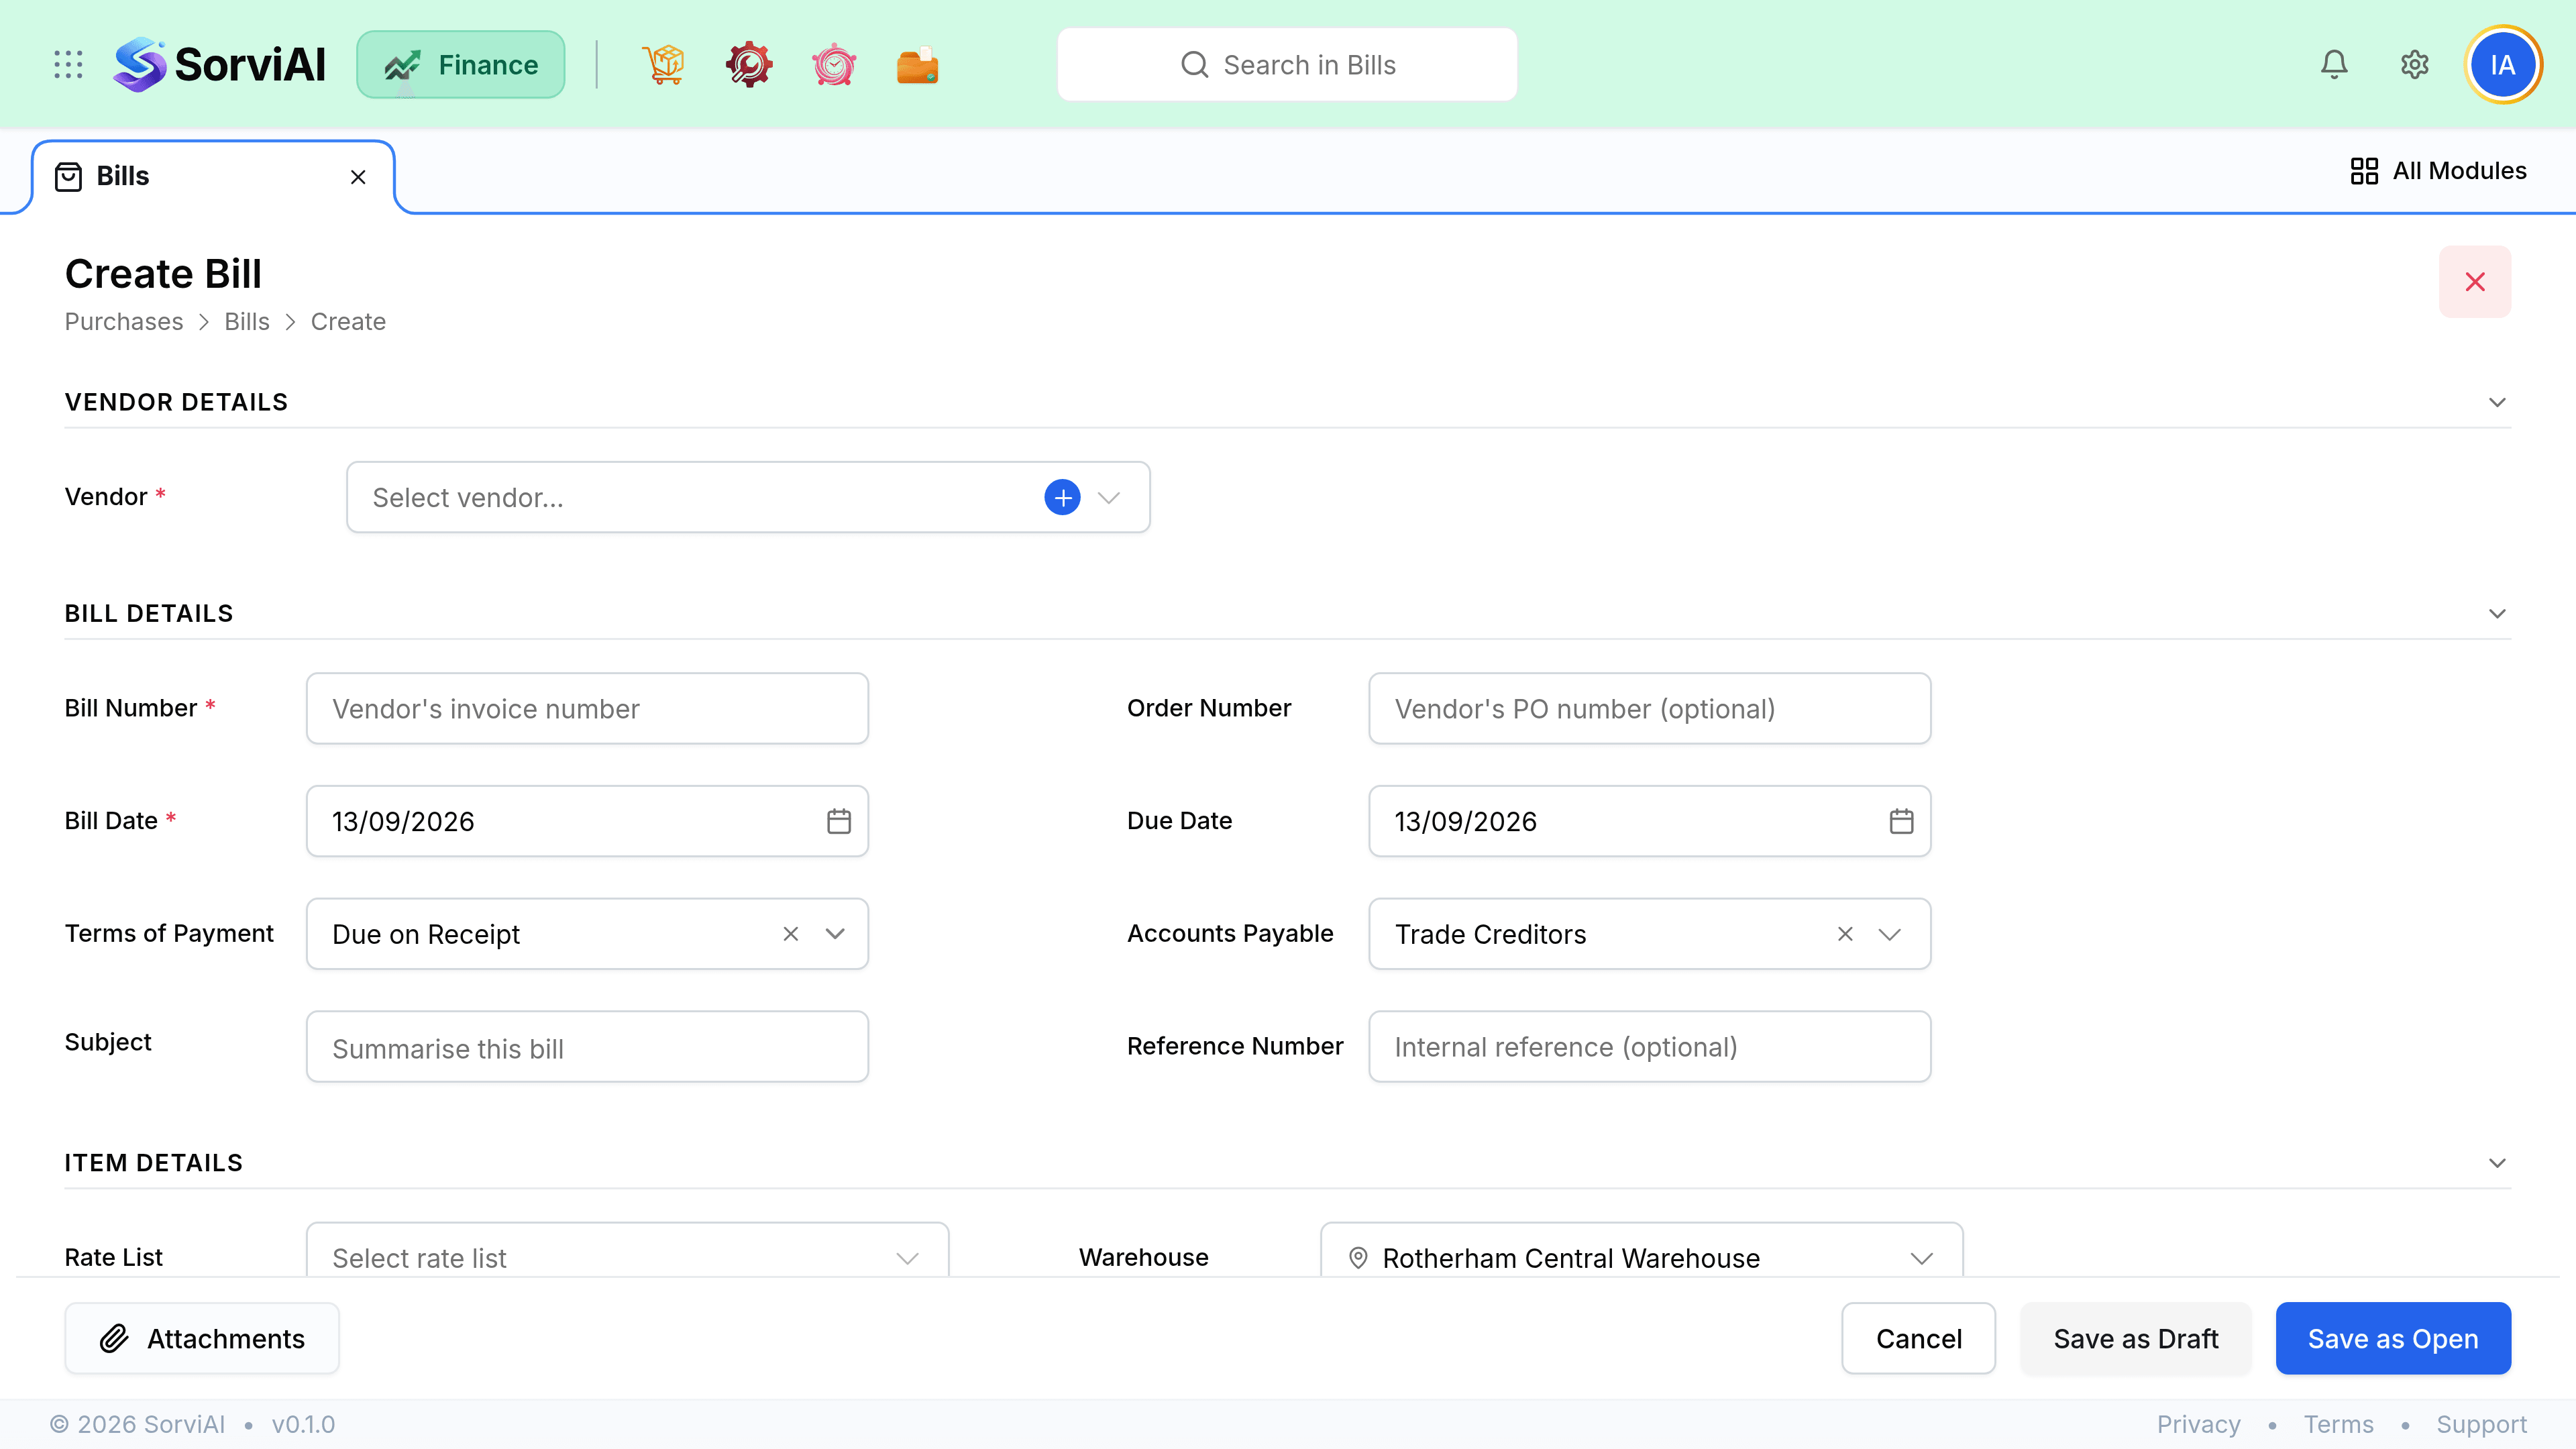Open the IA user avatar menu
2576x1449 pixels.
click(x=2503, y=65)
